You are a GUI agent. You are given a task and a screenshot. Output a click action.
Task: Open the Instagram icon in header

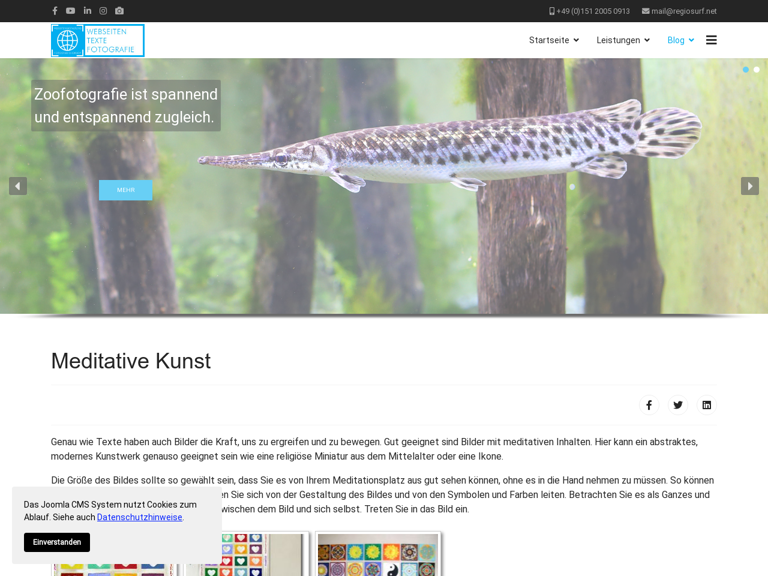click(x=103, y=11)
